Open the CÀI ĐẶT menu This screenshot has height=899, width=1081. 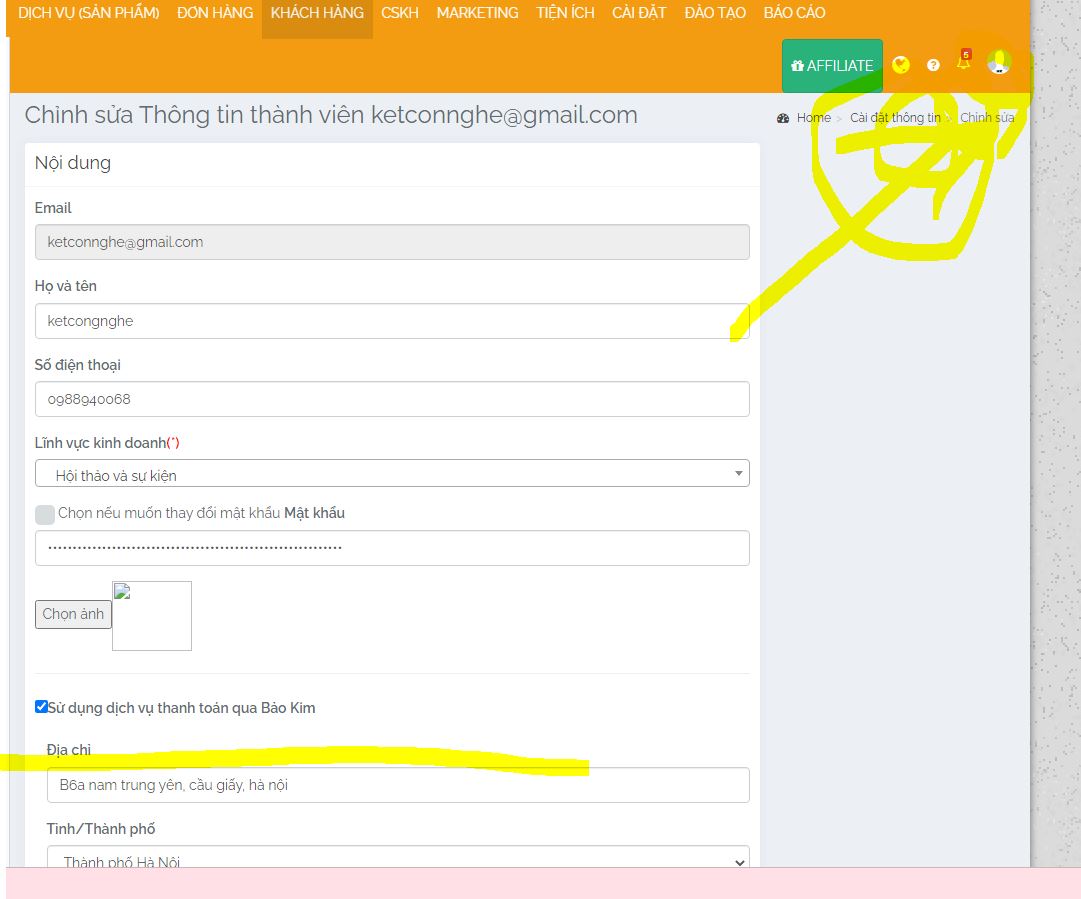[639, 13]
